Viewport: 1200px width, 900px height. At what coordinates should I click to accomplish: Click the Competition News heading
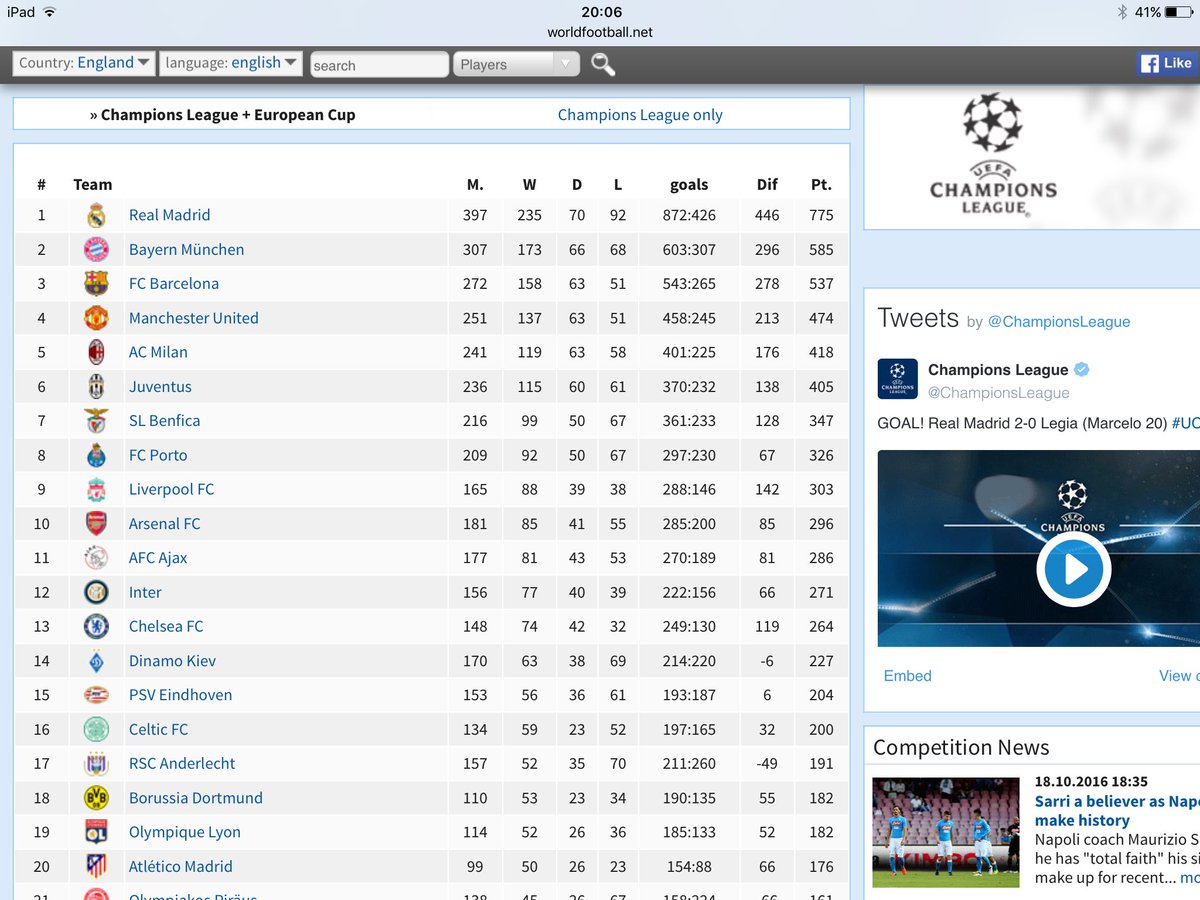[961, 748]
